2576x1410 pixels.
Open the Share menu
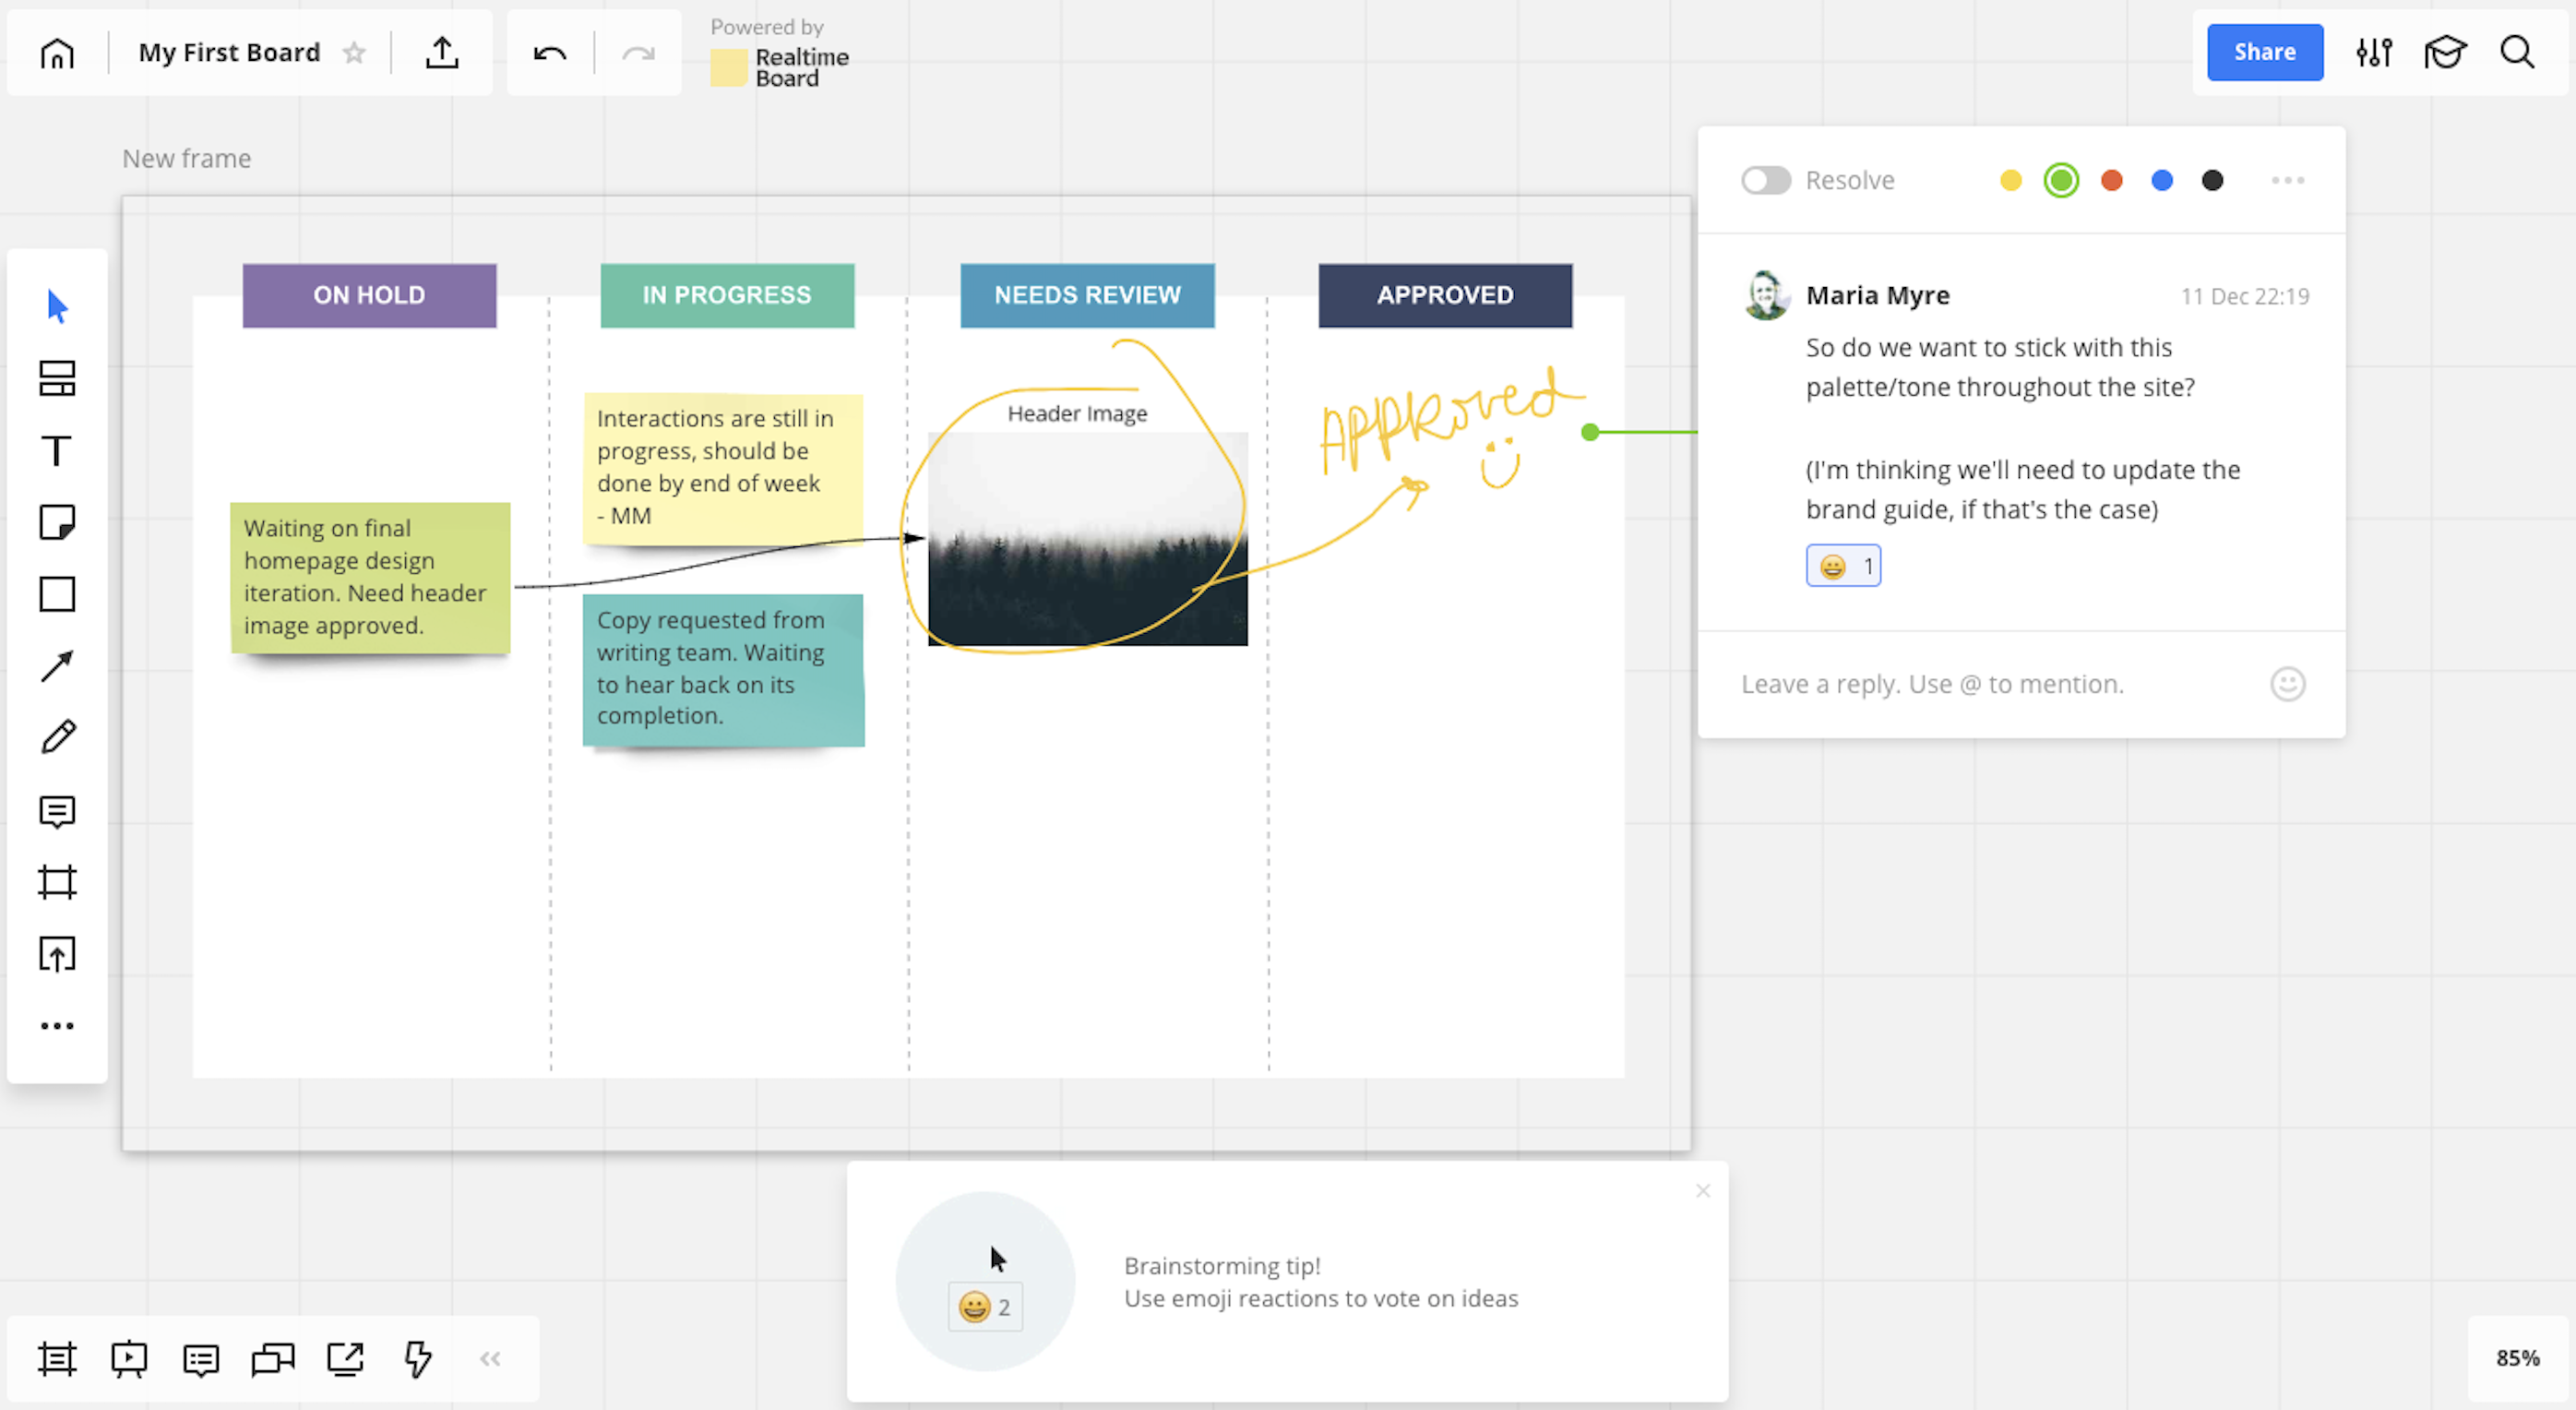[x=2265, y=52]
